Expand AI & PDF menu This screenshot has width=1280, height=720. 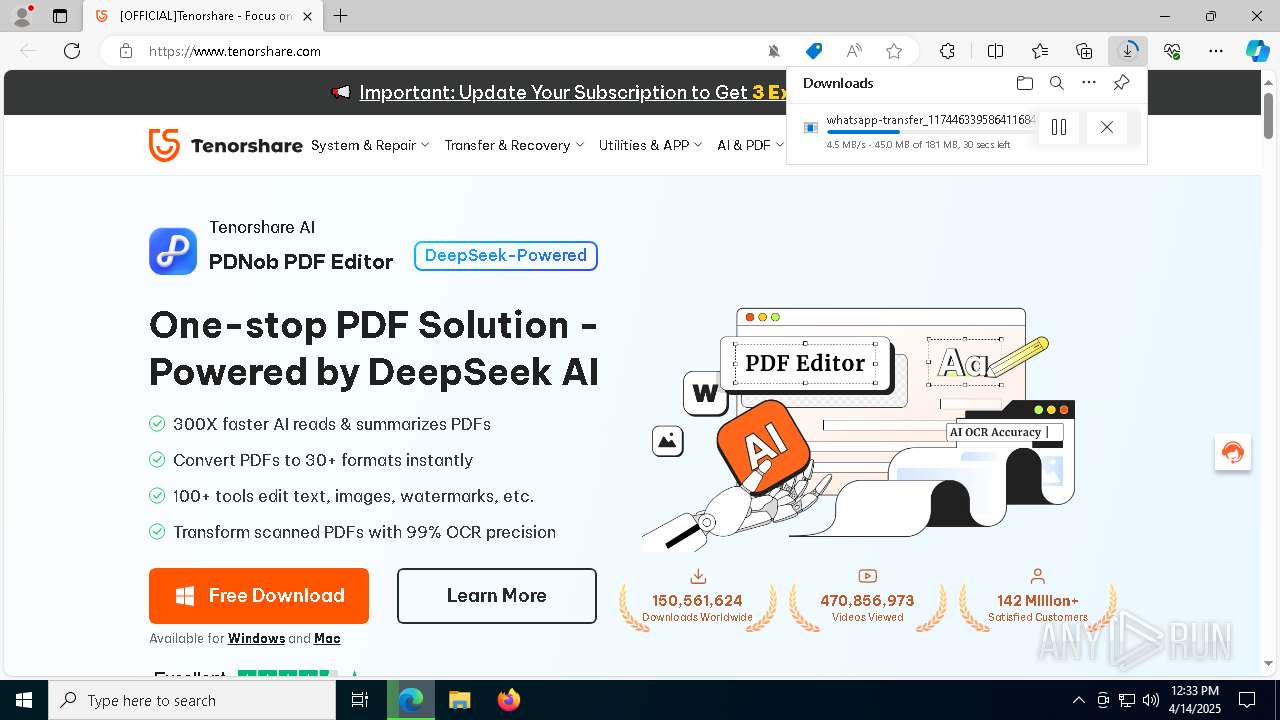tap(751, 145)
